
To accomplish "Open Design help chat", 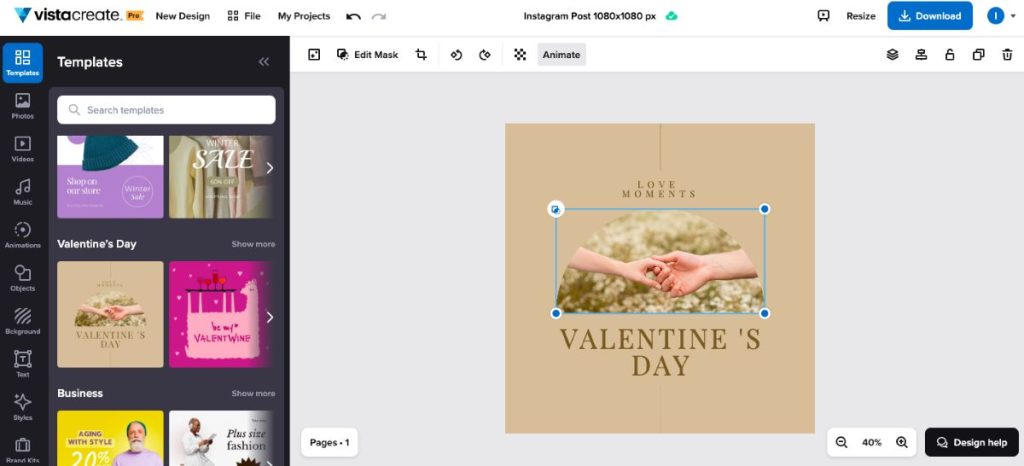I will coord(972,443).
